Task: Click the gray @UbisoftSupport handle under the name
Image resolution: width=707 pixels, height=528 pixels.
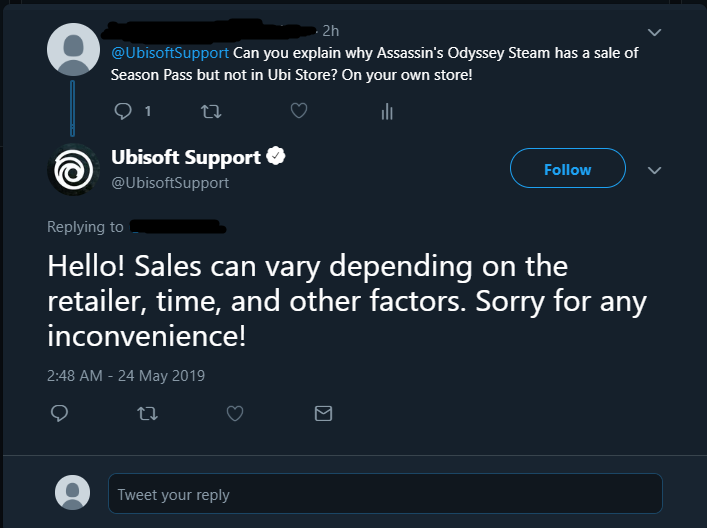Action: tap(170, 183)
